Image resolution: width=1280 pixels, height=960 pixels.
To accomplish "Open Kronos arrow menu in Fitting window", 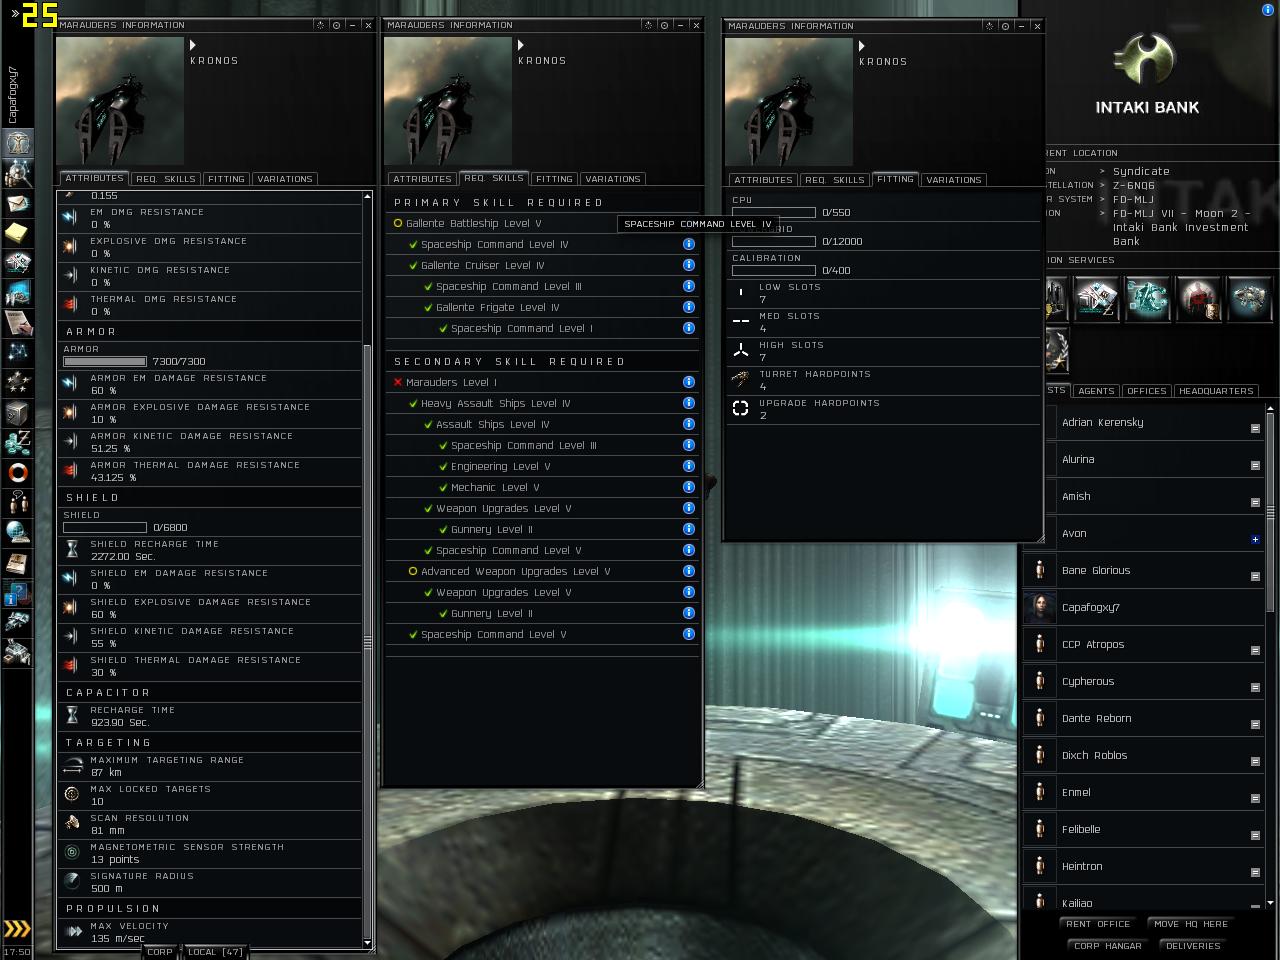I will pyautogui.click(x=862, y=46).
